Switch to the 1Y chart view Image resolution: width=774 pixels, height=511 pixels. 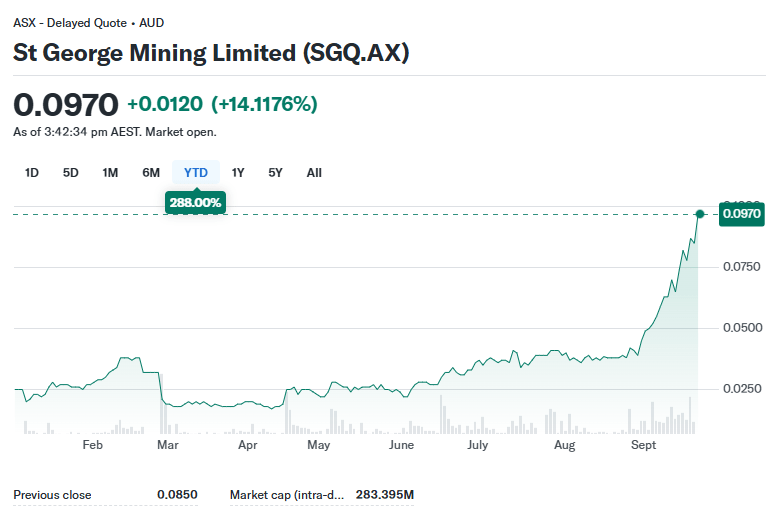point(238,173)
